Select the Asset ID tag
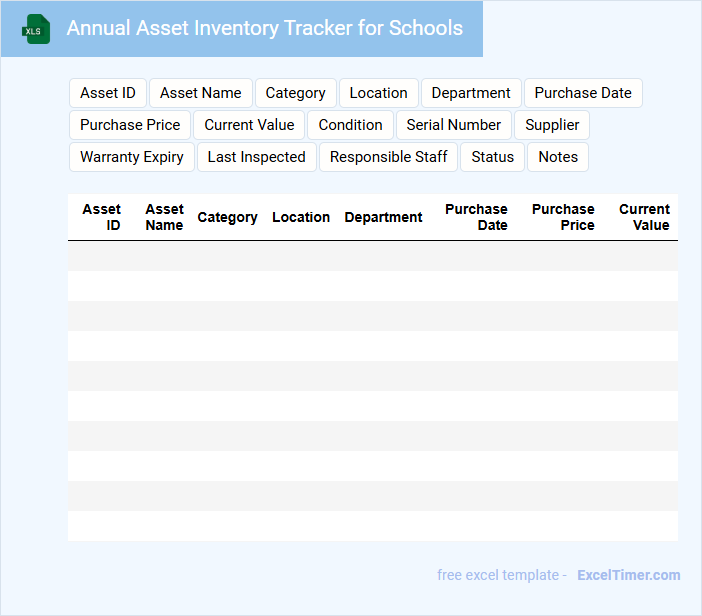 108,93
